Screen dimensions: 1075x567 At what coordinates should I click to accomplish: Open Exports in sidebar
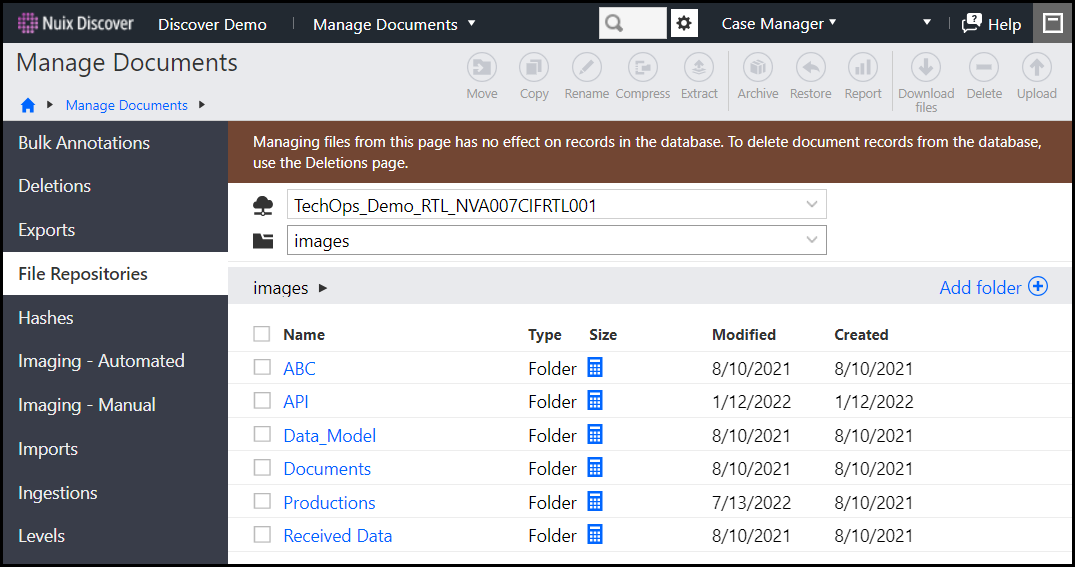pyautogui.click(x=115, y=230)
